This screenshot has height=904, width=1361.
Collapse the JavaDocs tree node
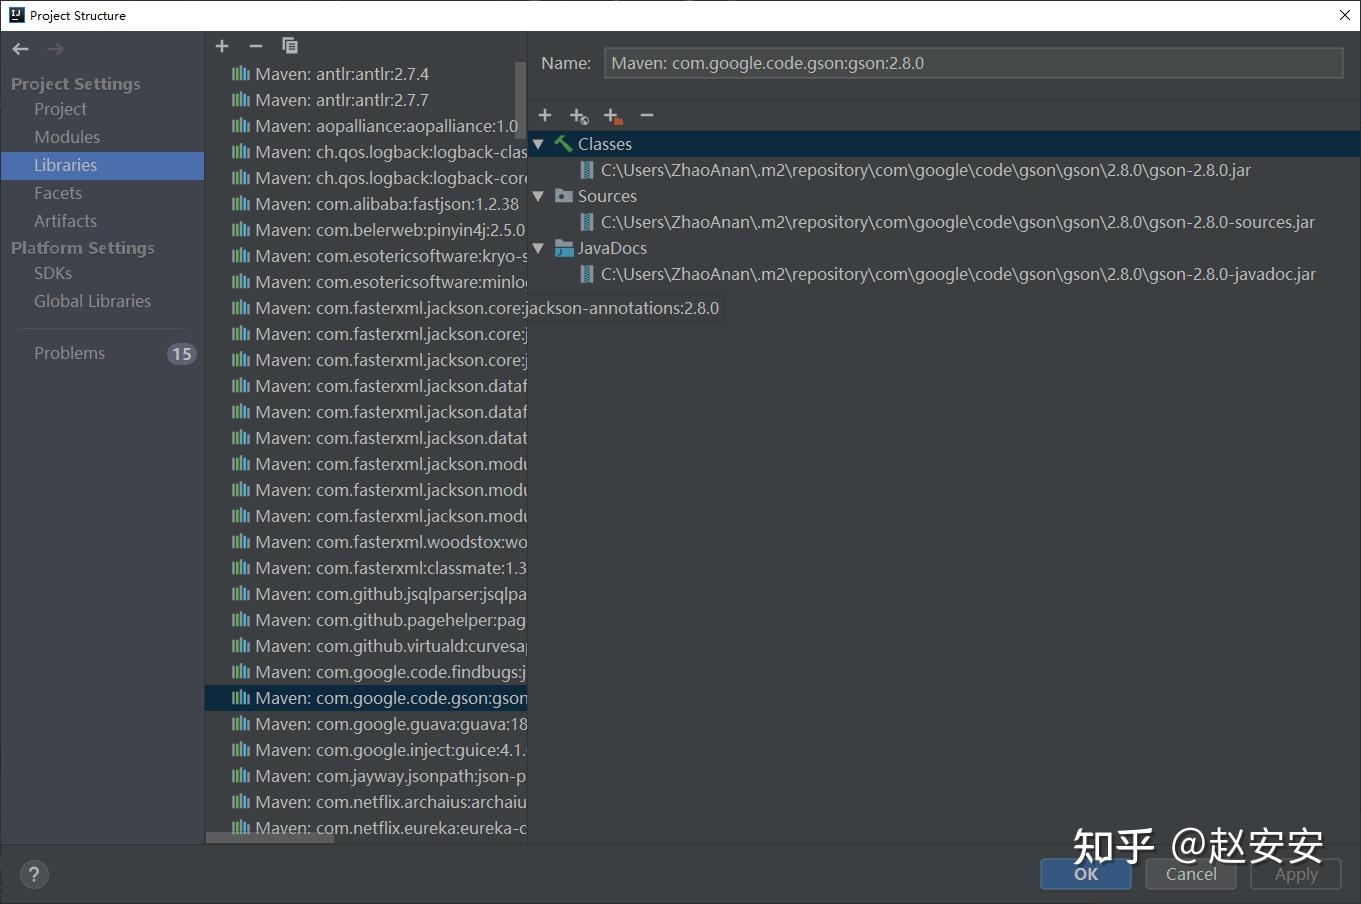pyautogui.click(x=539, y=248)
